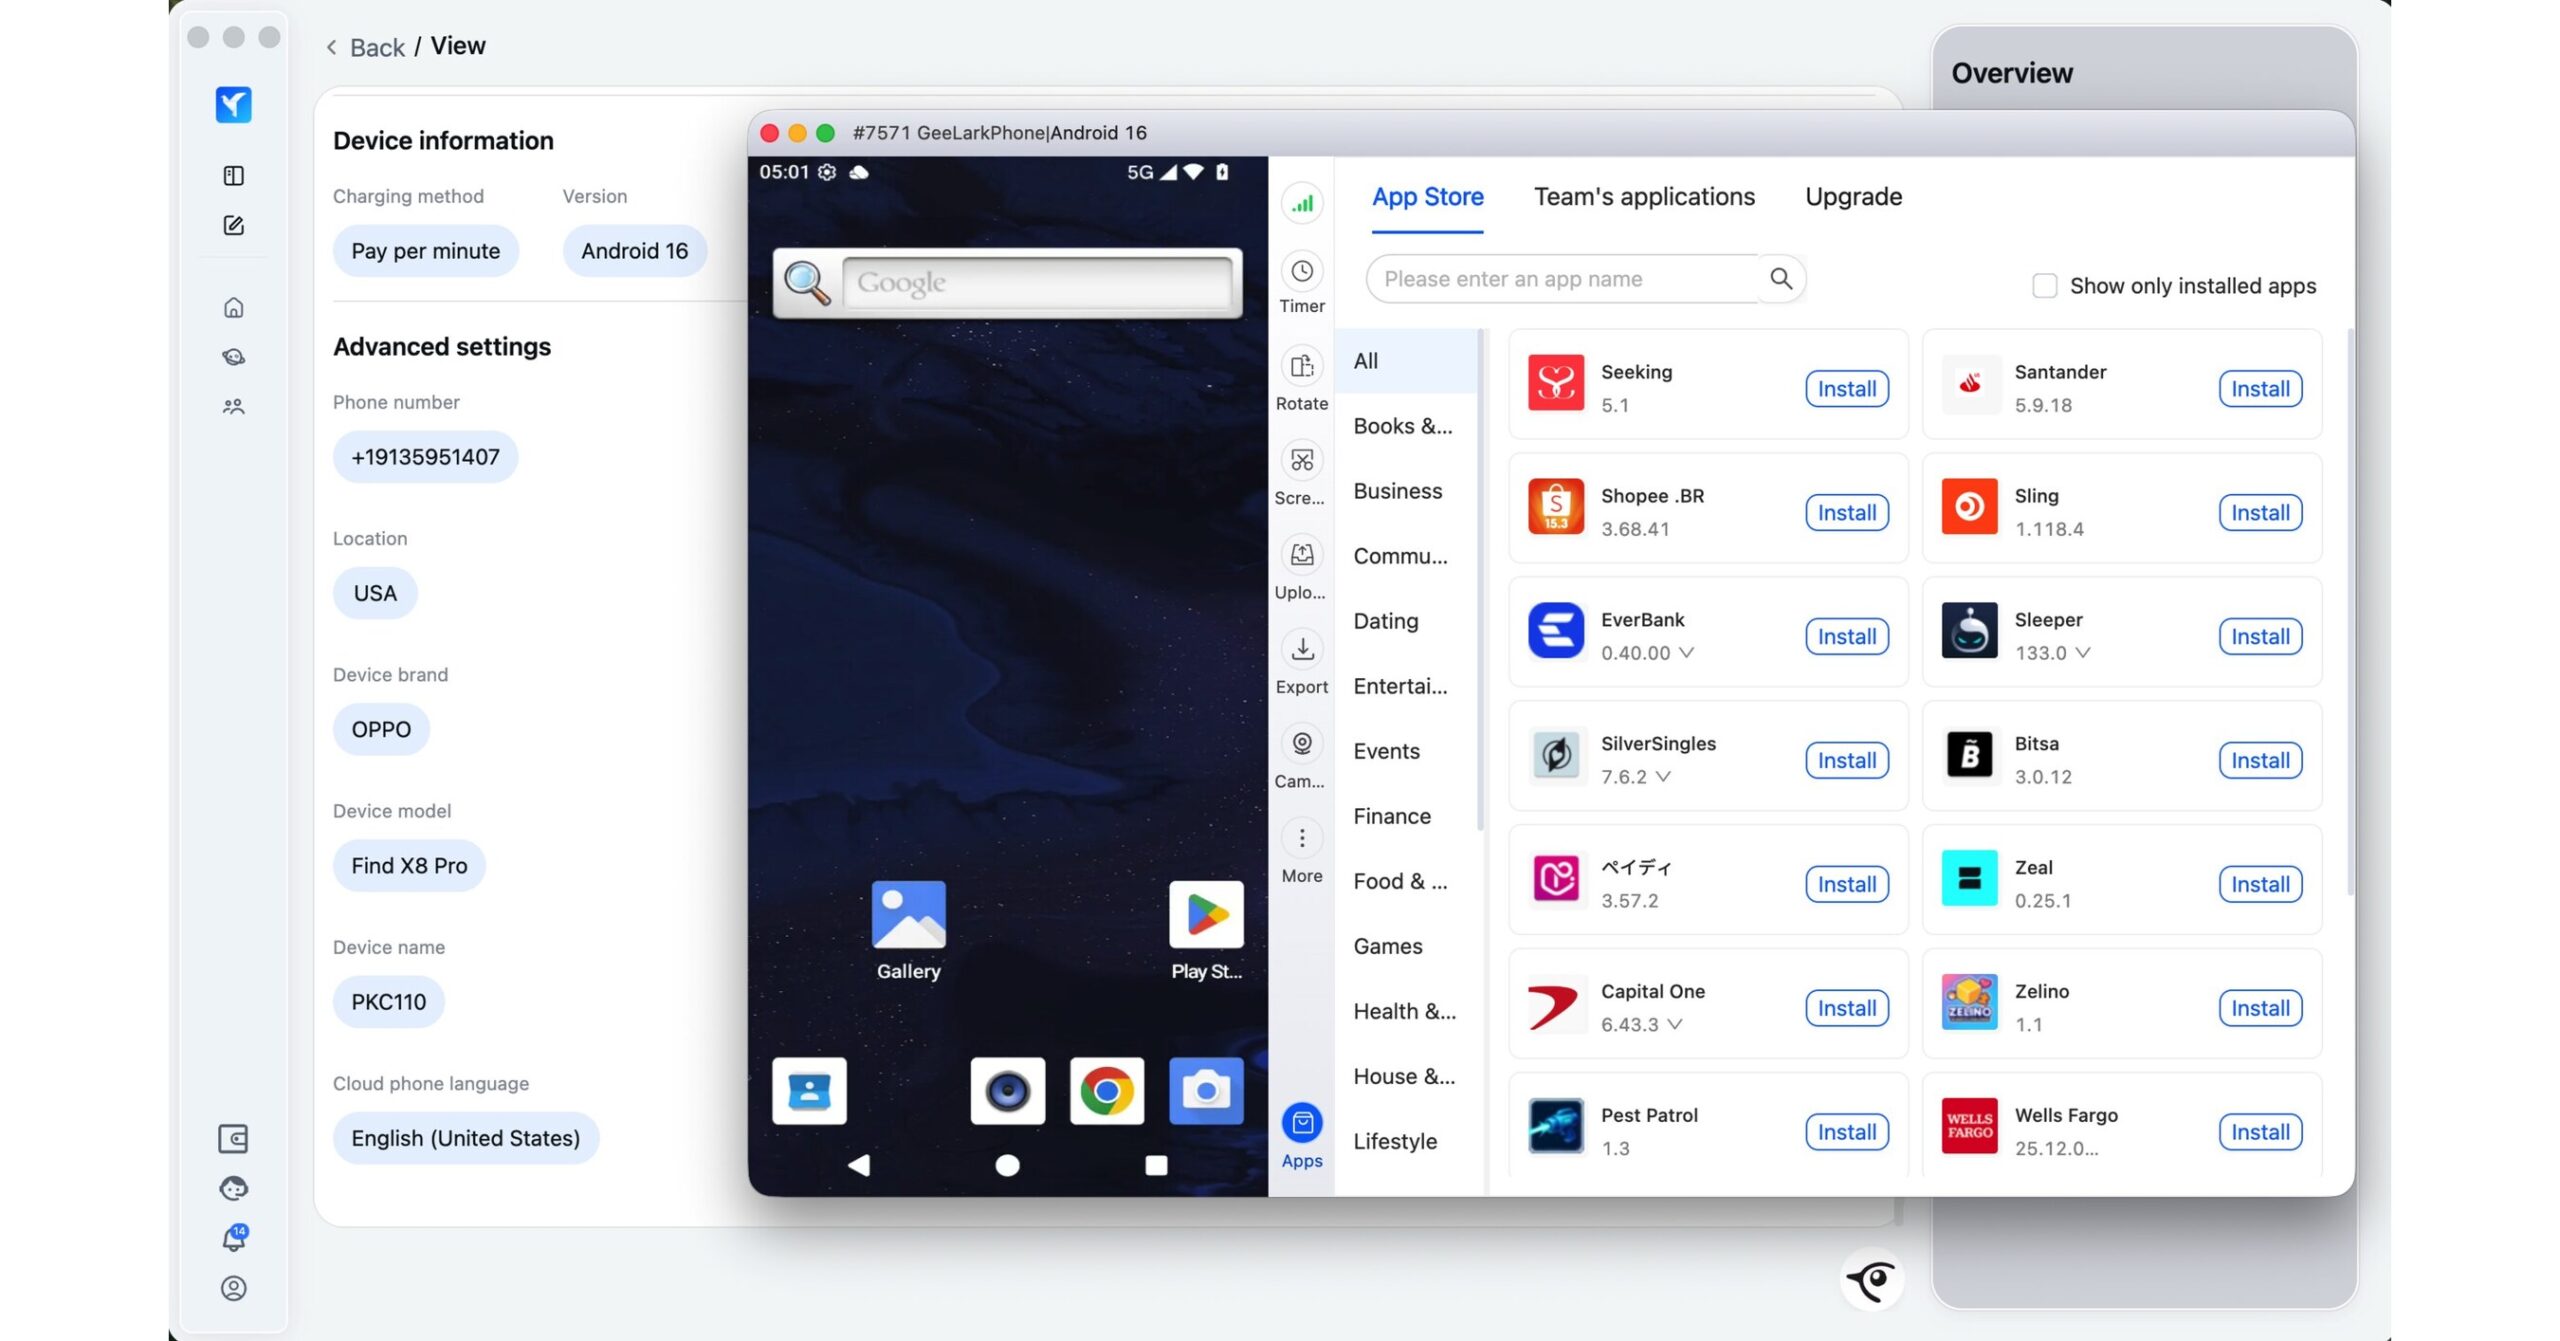2560x1341 pixels.
Task: Switch to Team's applications tab
Action: 1644,197
